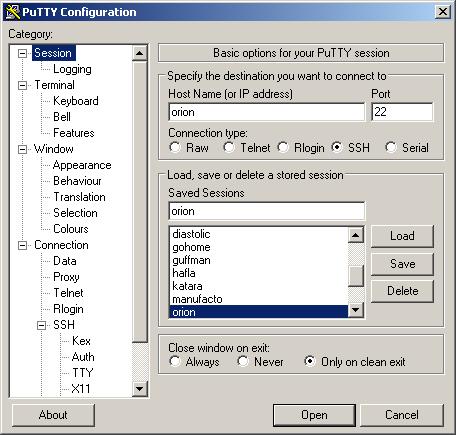Click saved sessions list scroll up arrow
456x435 pixels.
click(355, 235)
